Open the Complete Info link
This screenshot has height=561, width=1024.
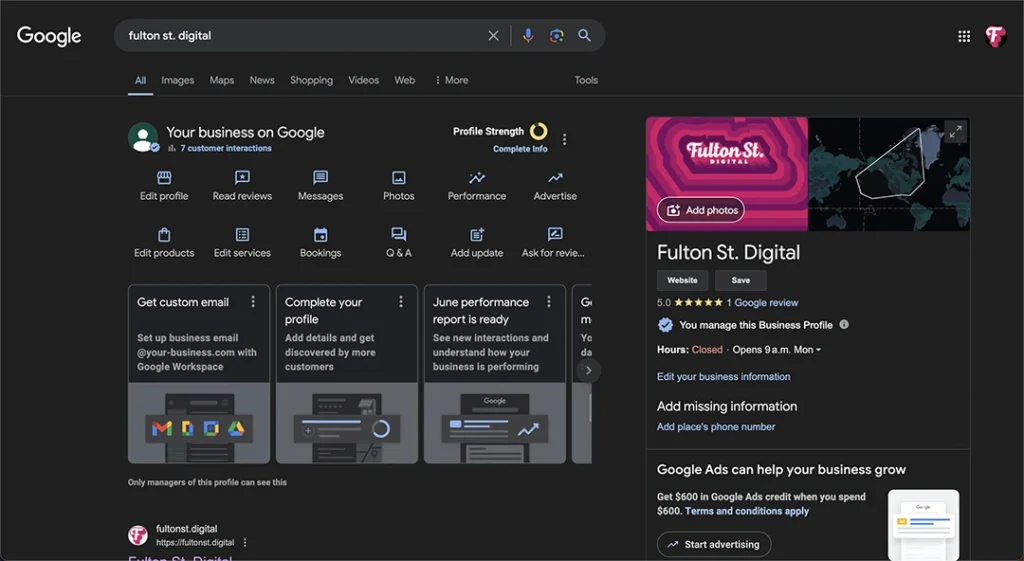(x=520, y=149)
